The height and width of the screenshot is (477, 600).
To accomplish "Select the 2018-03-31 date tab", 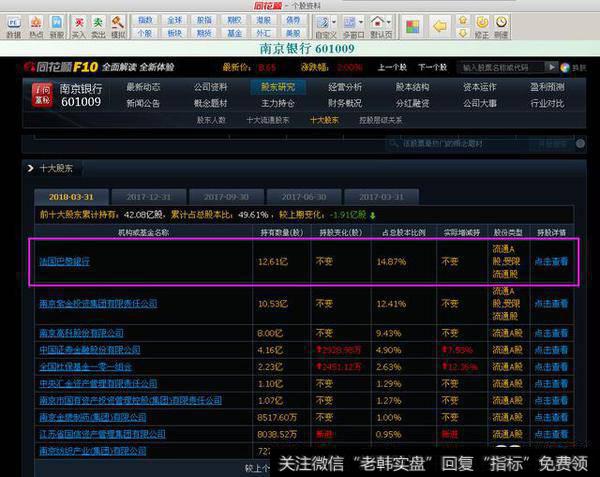I will coord(71,197).
